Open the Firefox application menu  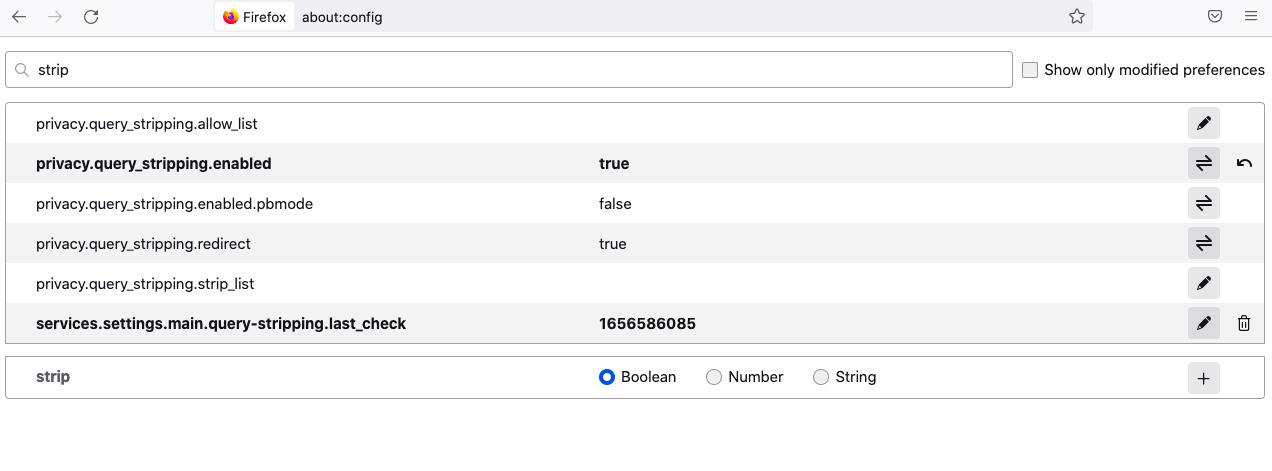(x=1251, y=16)
